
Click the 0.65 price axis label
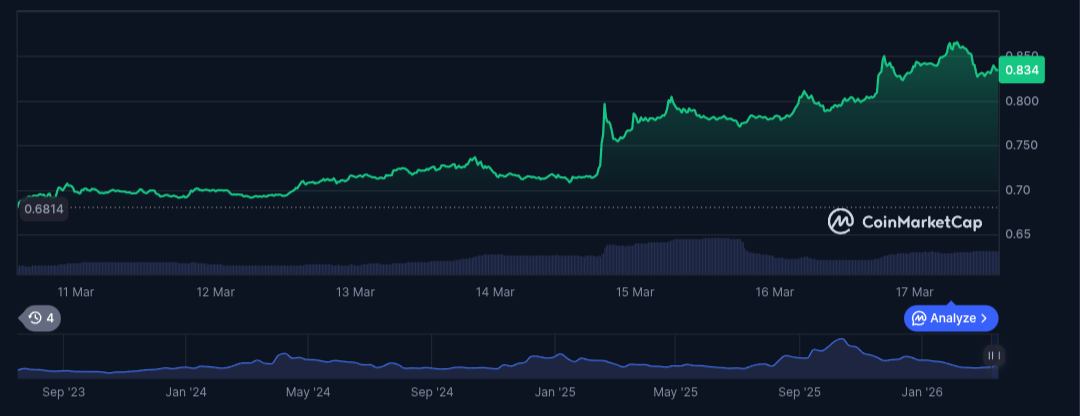1017,235
